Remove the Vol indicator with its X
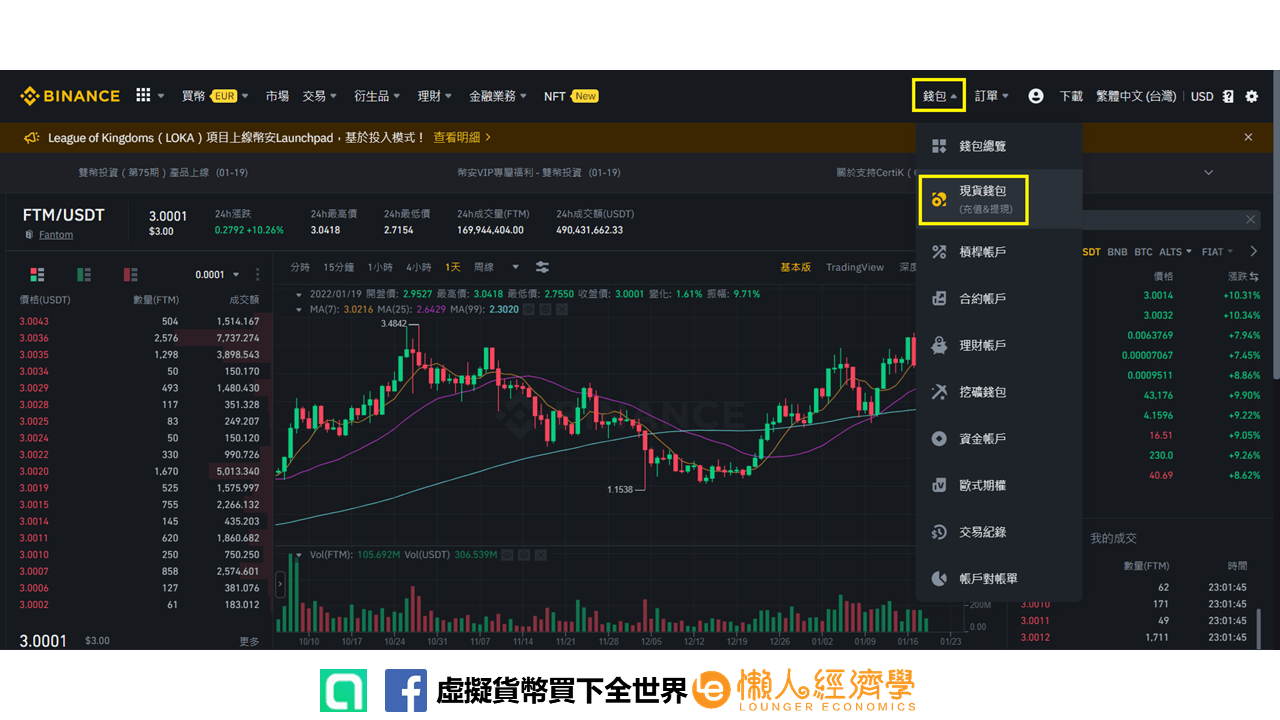This screenshot has width=1280, height=720. (540, 554)
